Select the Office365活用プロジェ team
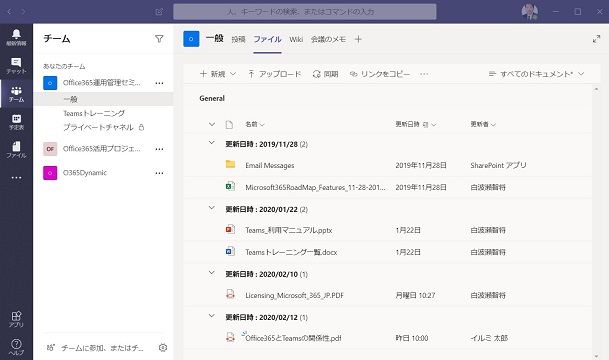Image resolution: width=609 pixels, height=360 pixels. click(x=102, y=149)
